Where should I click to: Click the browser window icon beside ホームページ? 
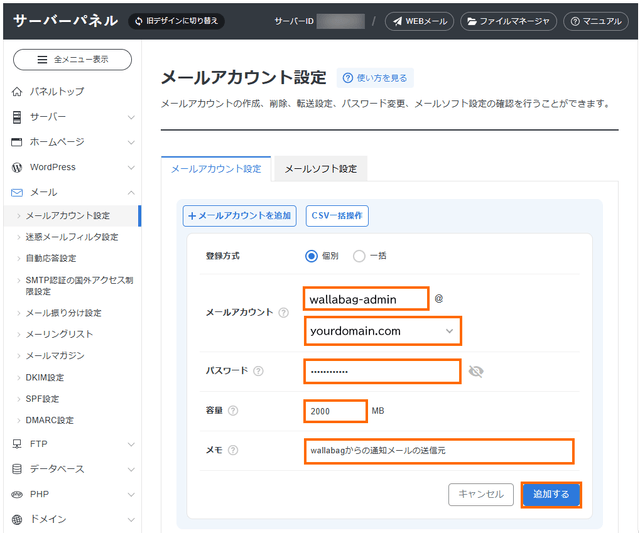(x=17, y=142)
